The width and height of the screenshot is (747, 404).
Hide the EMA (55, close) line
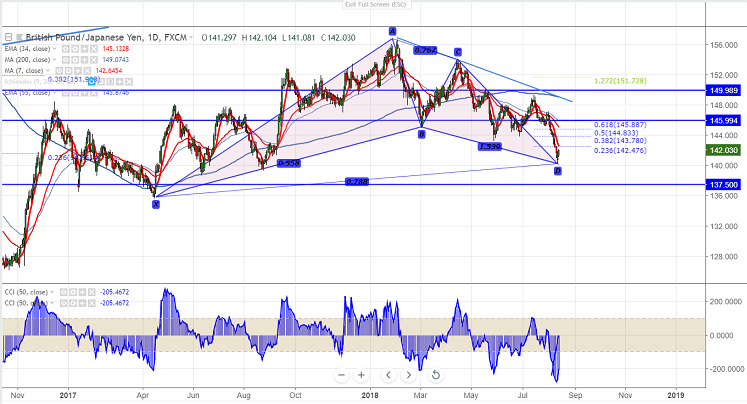point(66,92)
